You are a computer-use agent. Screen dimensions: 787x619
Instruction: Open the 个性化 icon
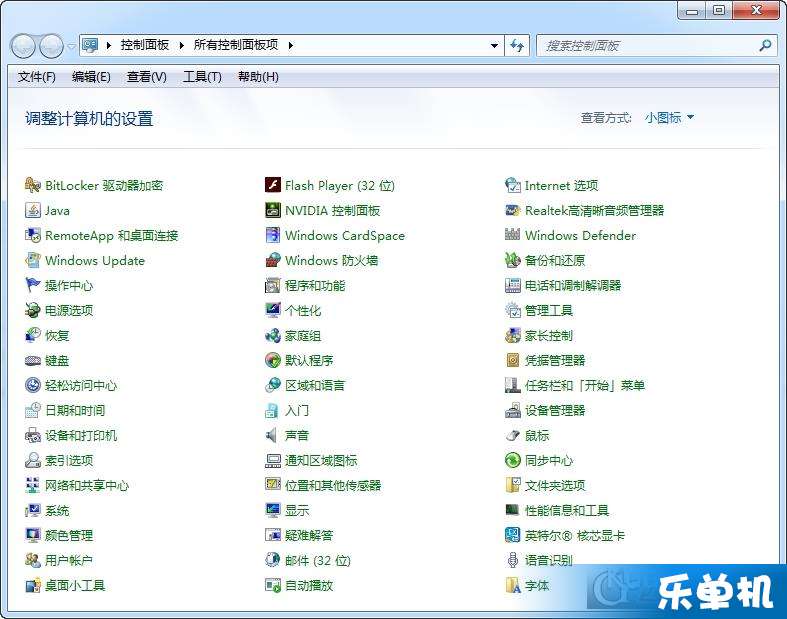pyautogui.click(x=273, y=310)
